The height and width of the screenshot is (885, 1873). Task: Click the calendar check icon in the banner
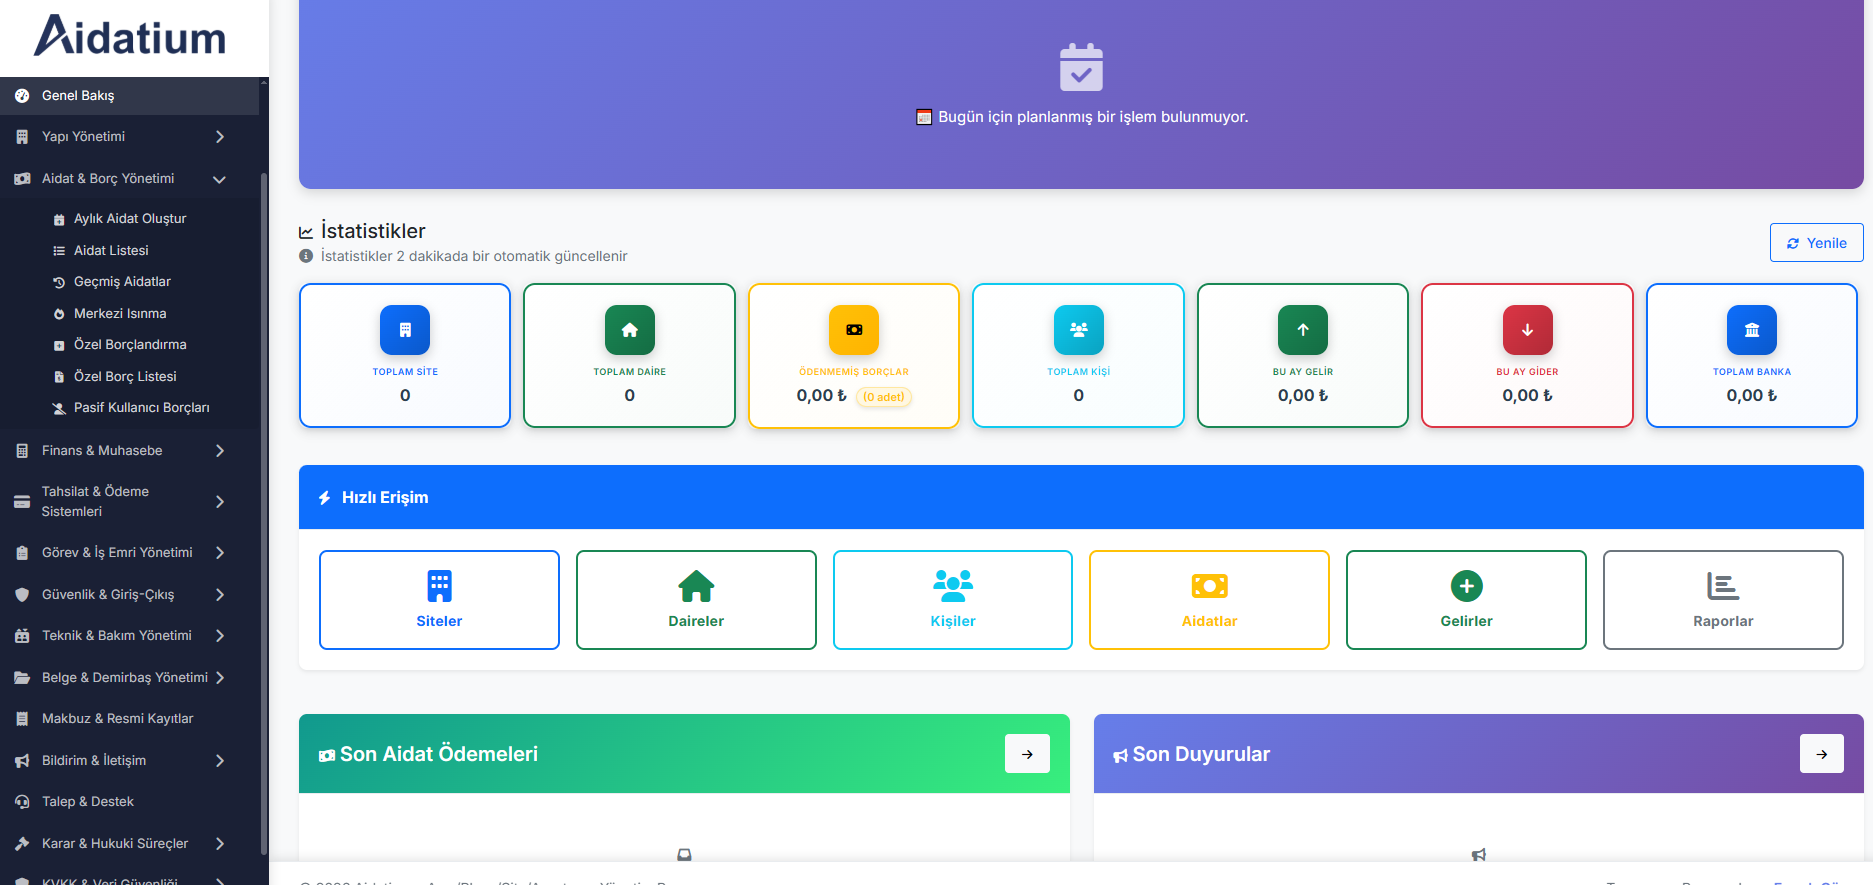(x=1081, y=67)
